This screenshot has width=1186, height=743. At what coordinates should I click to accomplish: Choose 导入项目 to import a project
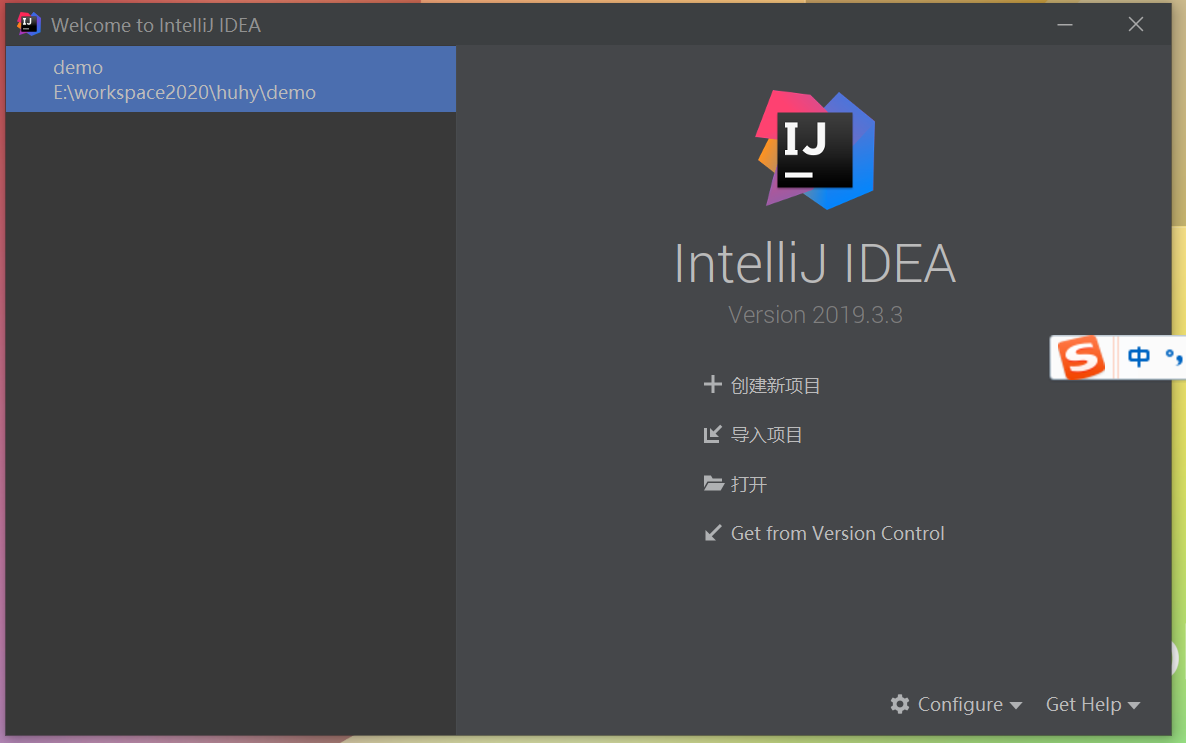point(766,435)
